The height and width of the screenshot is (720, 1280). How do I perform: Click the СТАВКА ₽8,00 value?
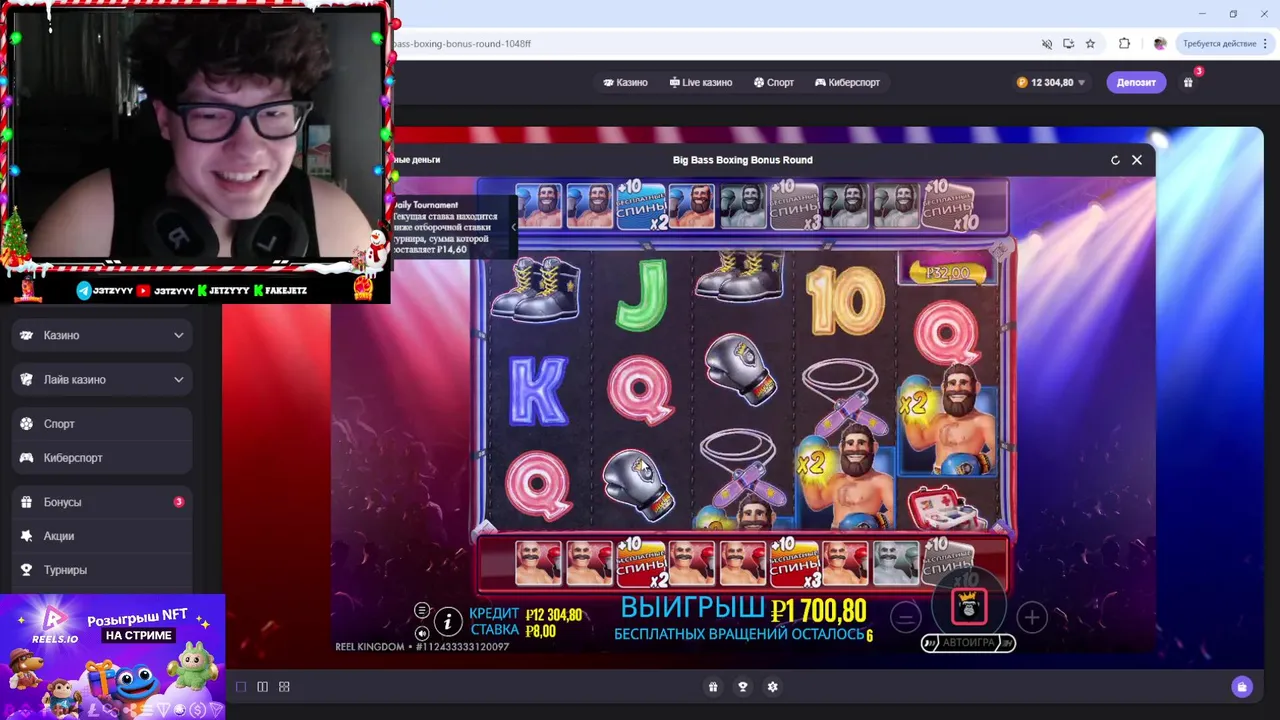540,631
